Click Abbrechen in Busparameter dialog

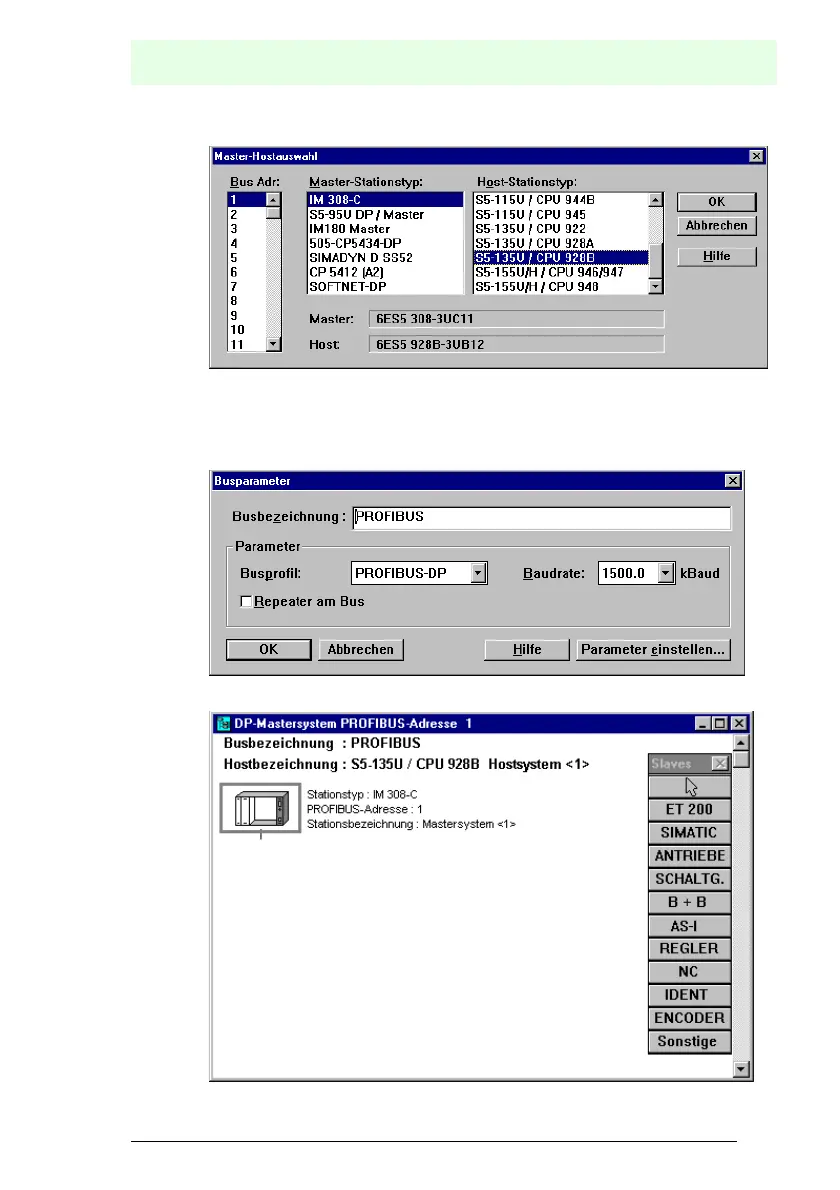(x=360, y=650)
